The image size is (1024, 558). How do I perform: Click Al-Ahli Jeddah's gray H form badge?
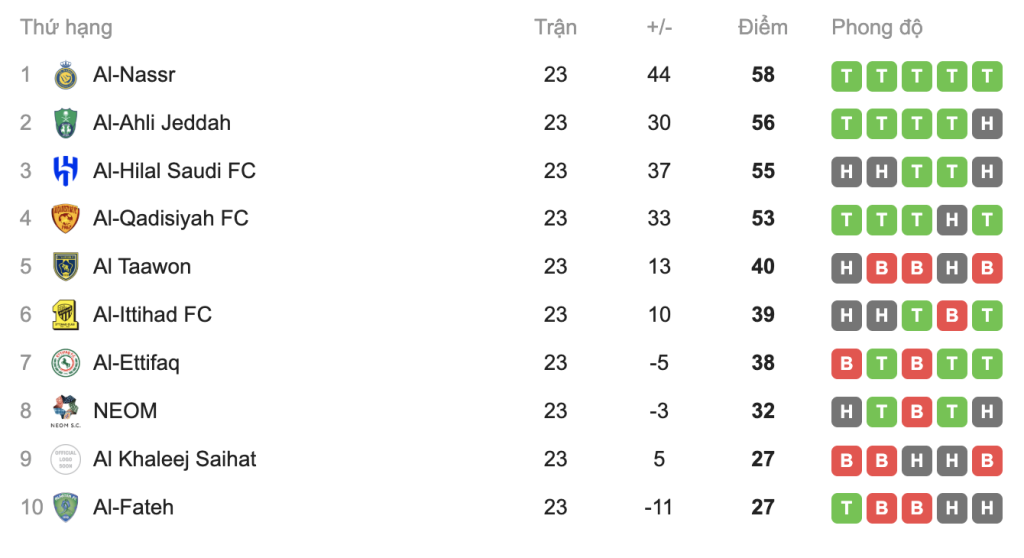tap(986, 123)
